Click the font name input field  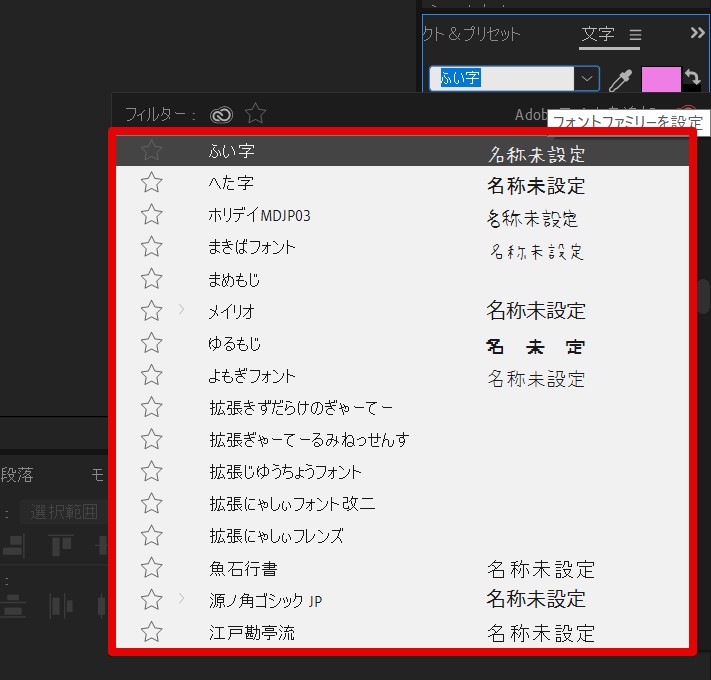(x=502, y=79)
